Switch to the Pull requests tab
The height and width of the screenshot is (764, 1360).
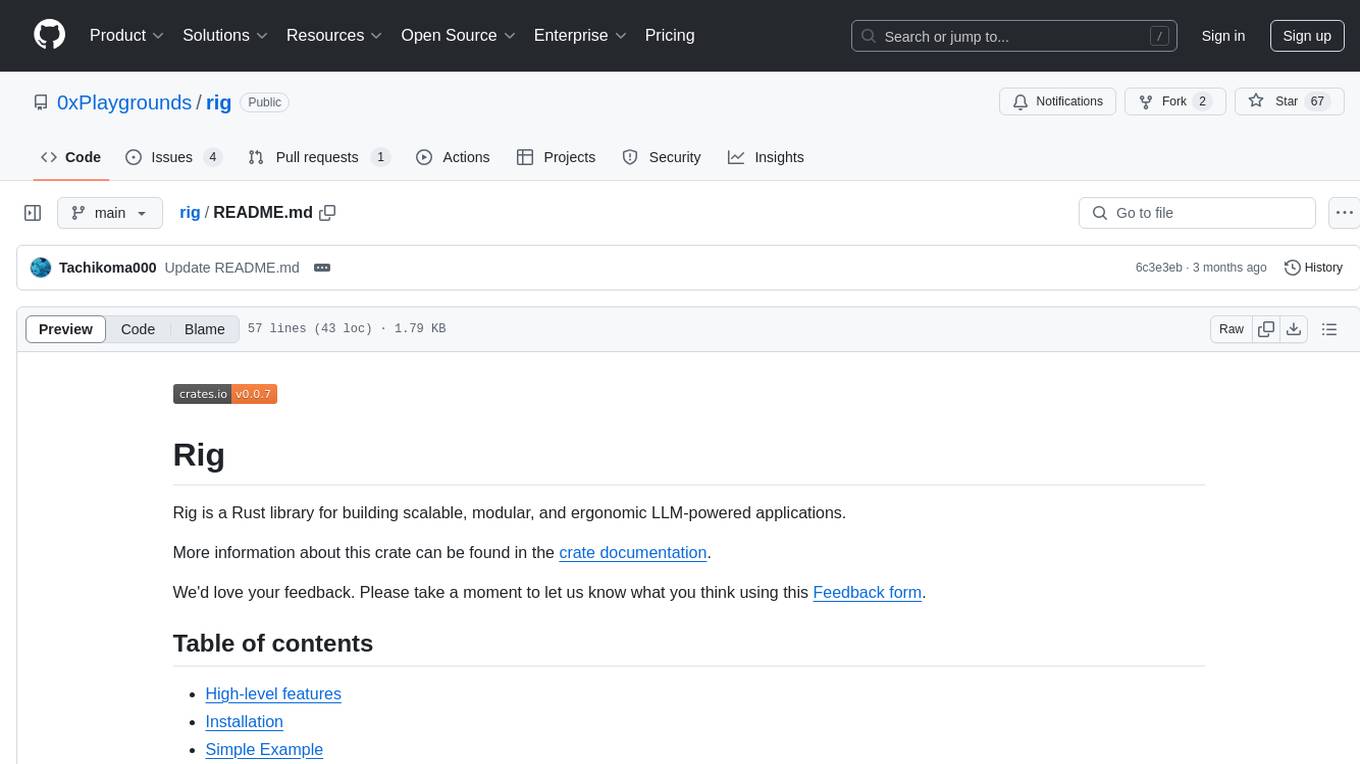(318, 157)
